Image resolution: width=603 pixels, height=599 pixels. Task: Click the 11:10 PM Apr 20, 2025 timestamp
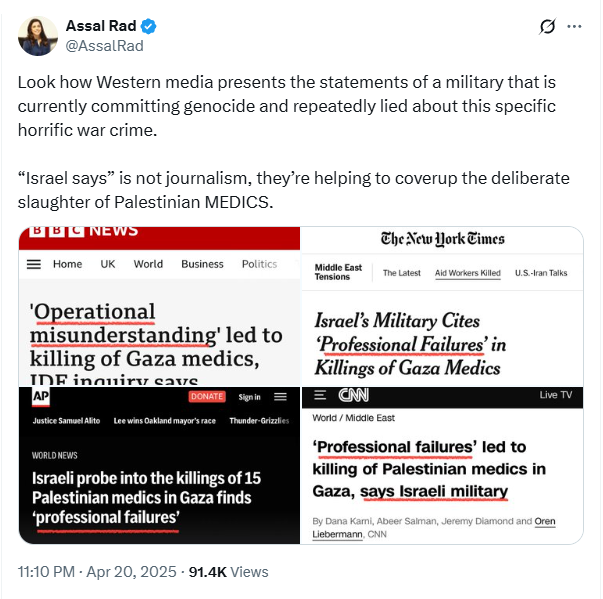point(97,572)
